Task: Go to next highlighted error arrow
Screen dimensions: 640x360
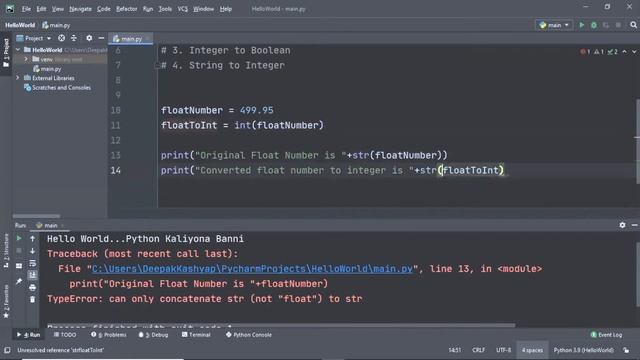Action: click(634, 52)
